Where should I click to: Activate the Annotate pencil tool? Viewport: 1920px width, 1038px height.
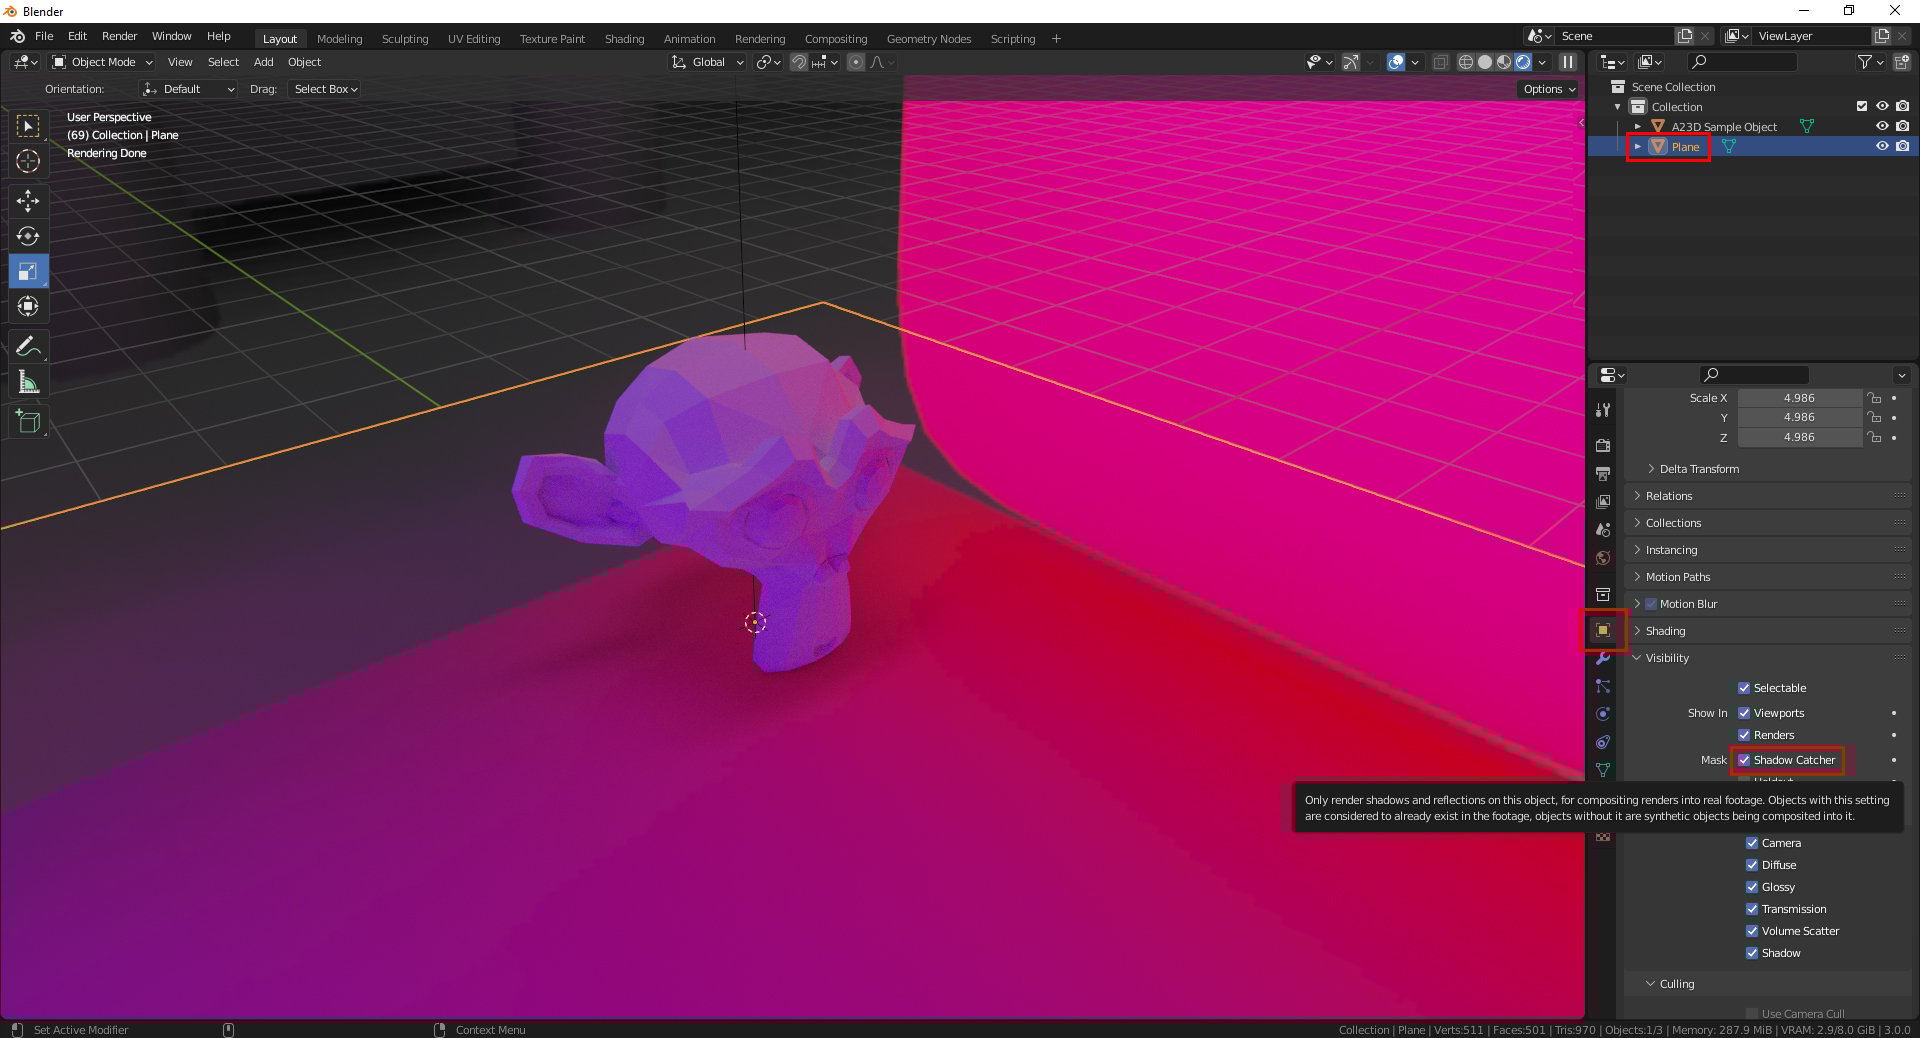point(28,347)
